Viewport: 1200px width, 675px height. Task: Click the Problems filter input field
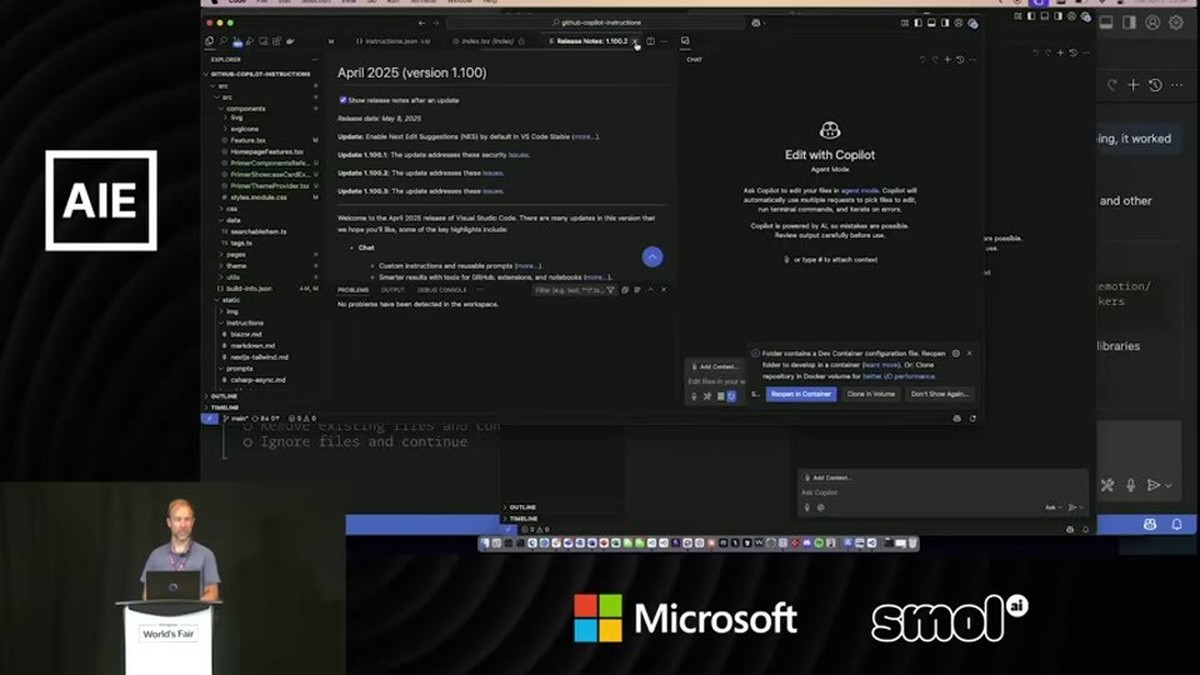[x=568, y=290]
